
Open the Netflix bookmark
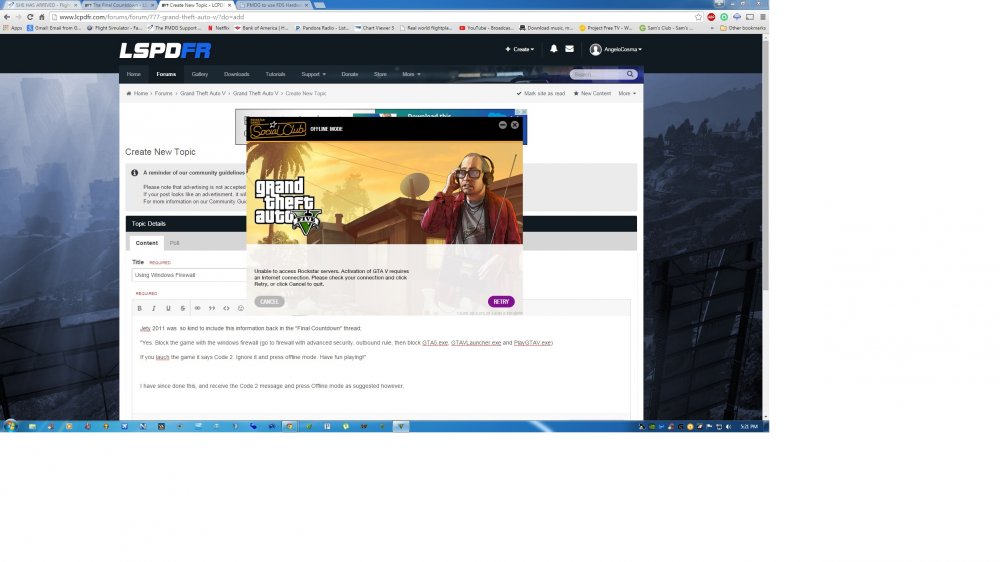click(219, 28)
